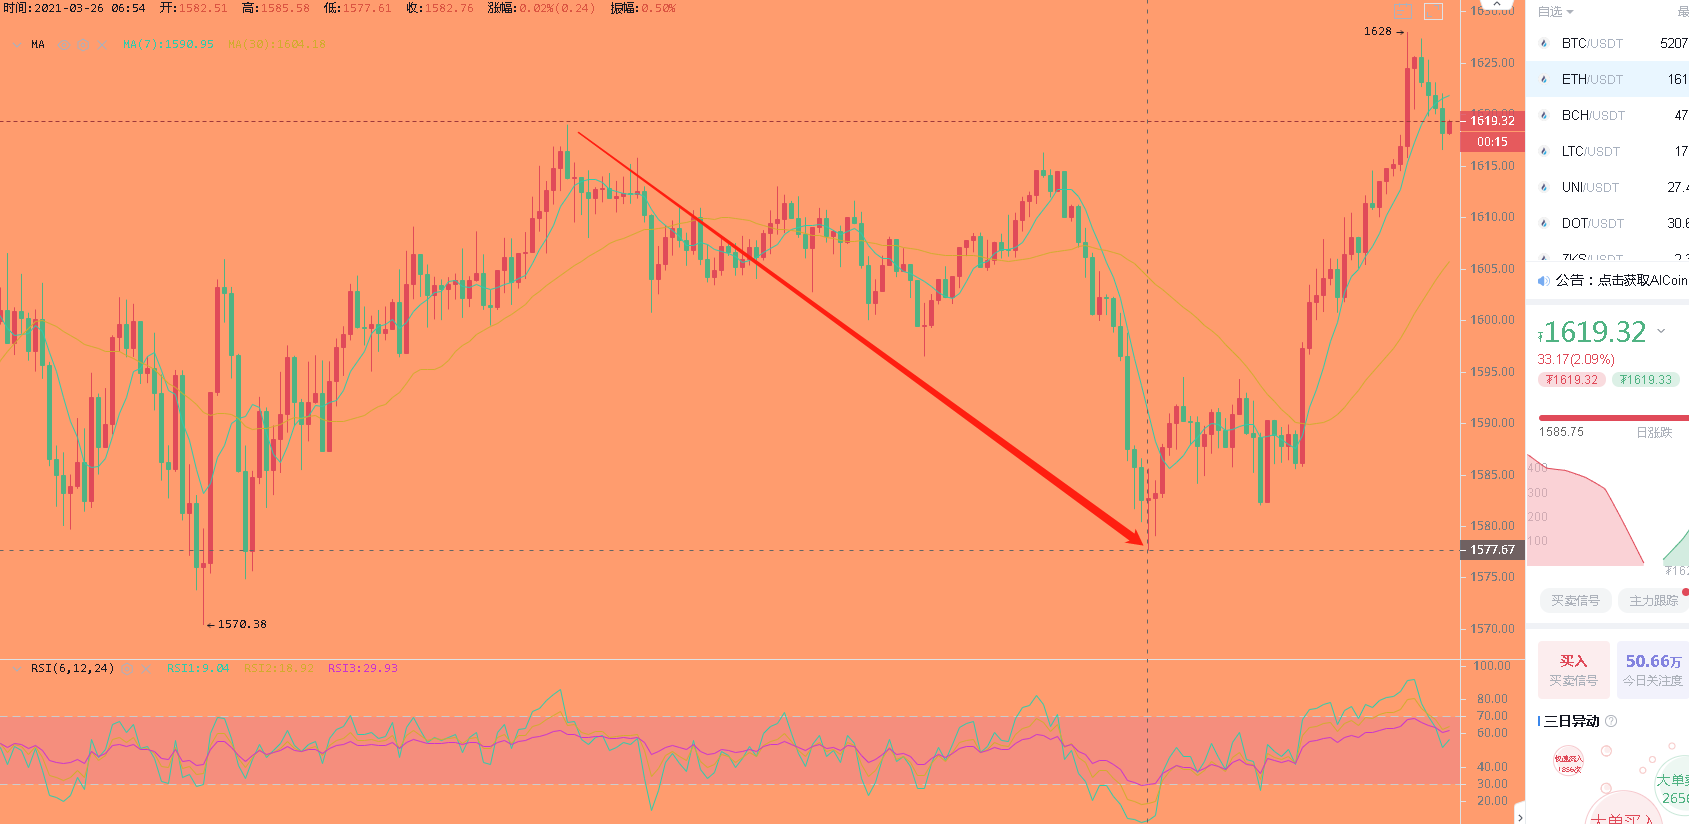Open the 买卖信号 tab button
The width and height of the screenshot is (1689, 824).
[1575, 601]
